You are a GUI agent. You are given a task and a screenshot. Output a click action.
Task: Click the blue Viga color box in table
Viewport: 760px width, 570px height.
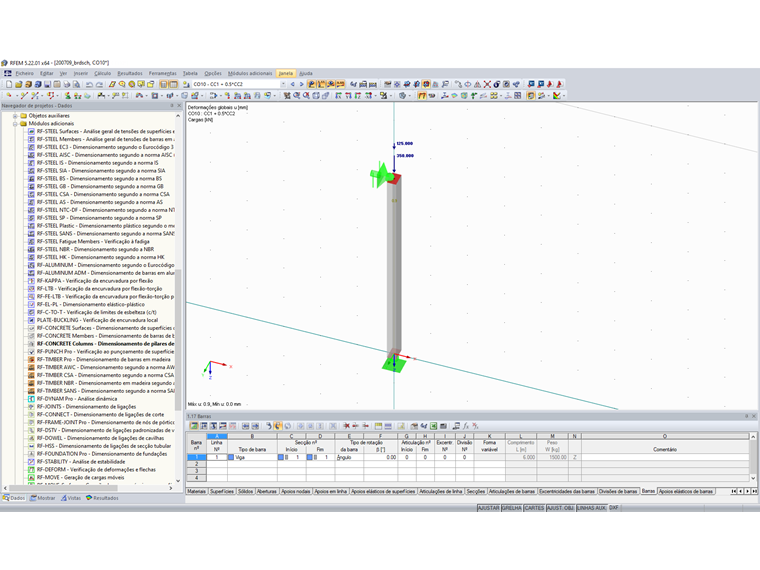(231, 457)
